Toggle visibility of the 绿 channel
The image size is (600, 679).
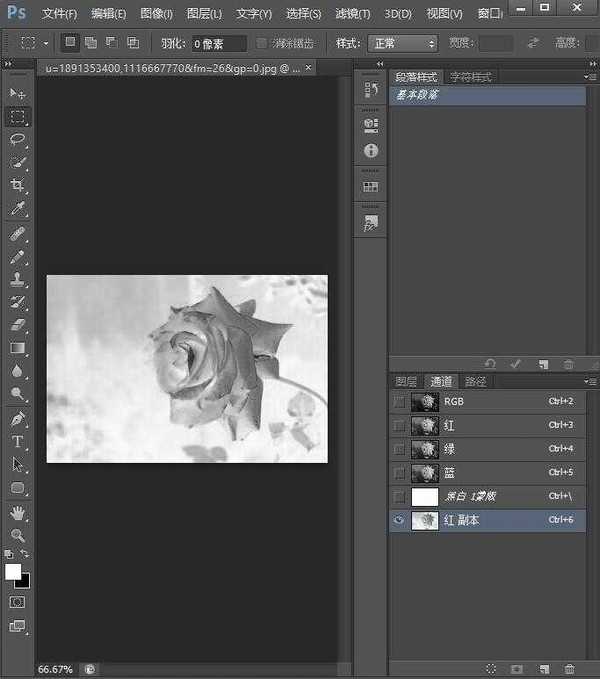click(400, 449)
